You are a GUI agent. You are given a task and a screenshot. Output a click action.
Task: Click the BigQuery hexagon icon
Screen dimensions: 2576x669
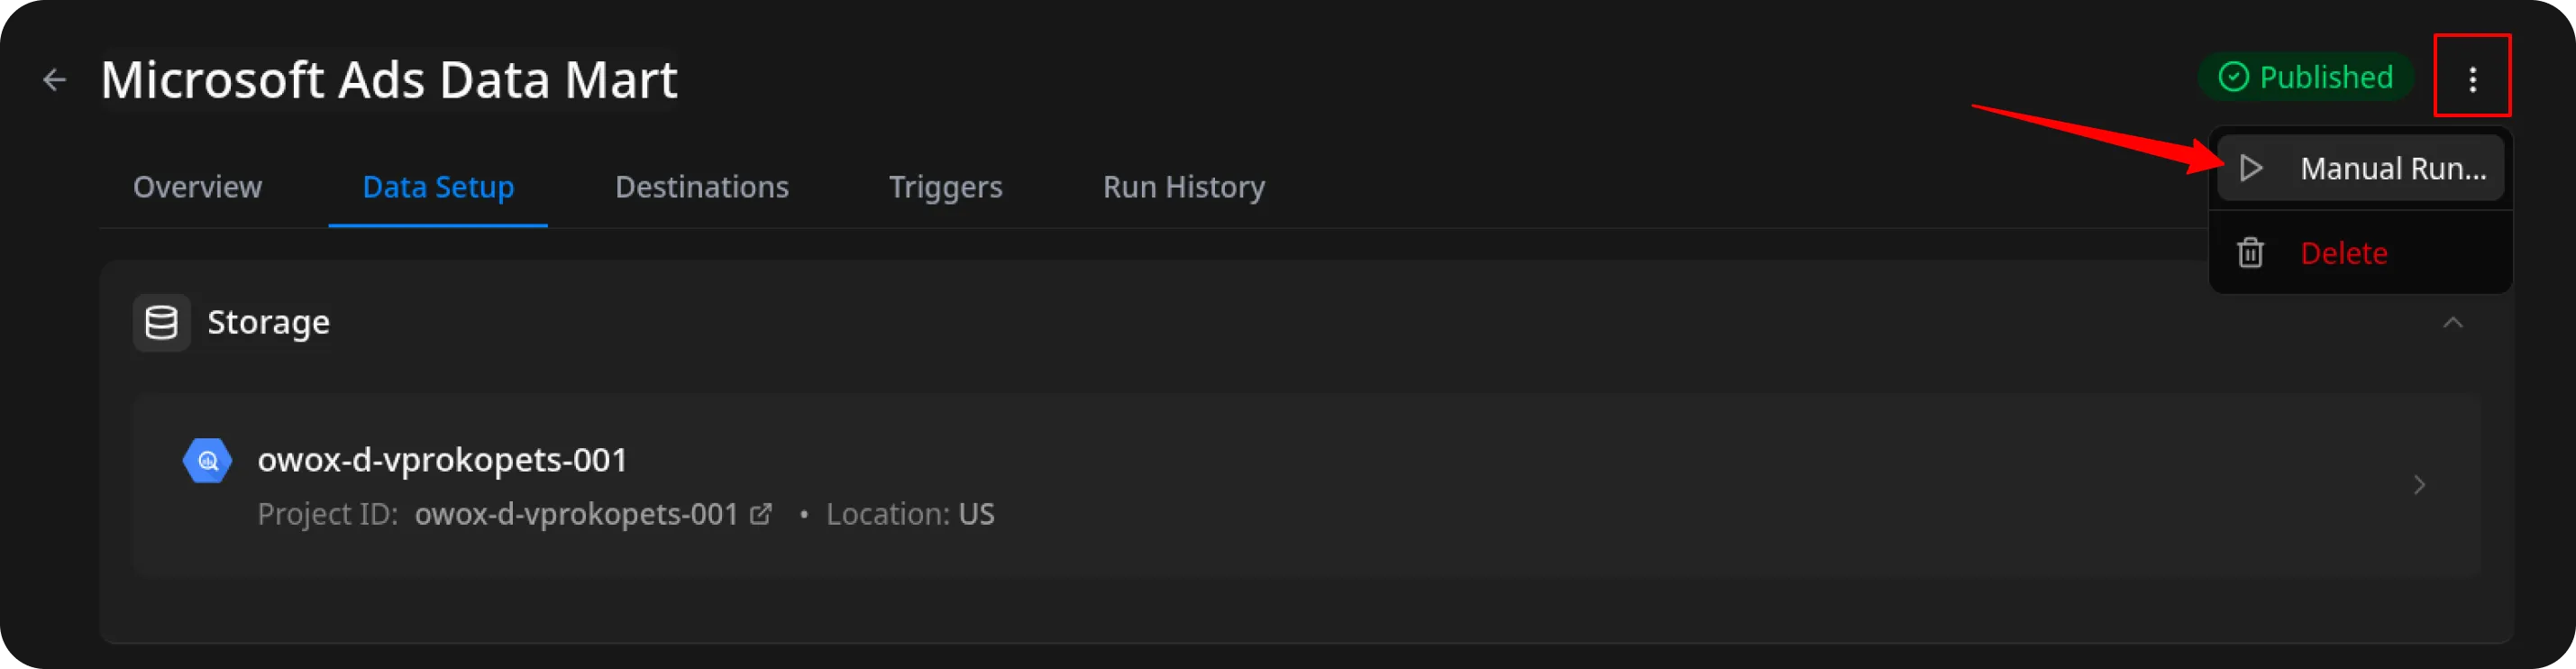207,460
